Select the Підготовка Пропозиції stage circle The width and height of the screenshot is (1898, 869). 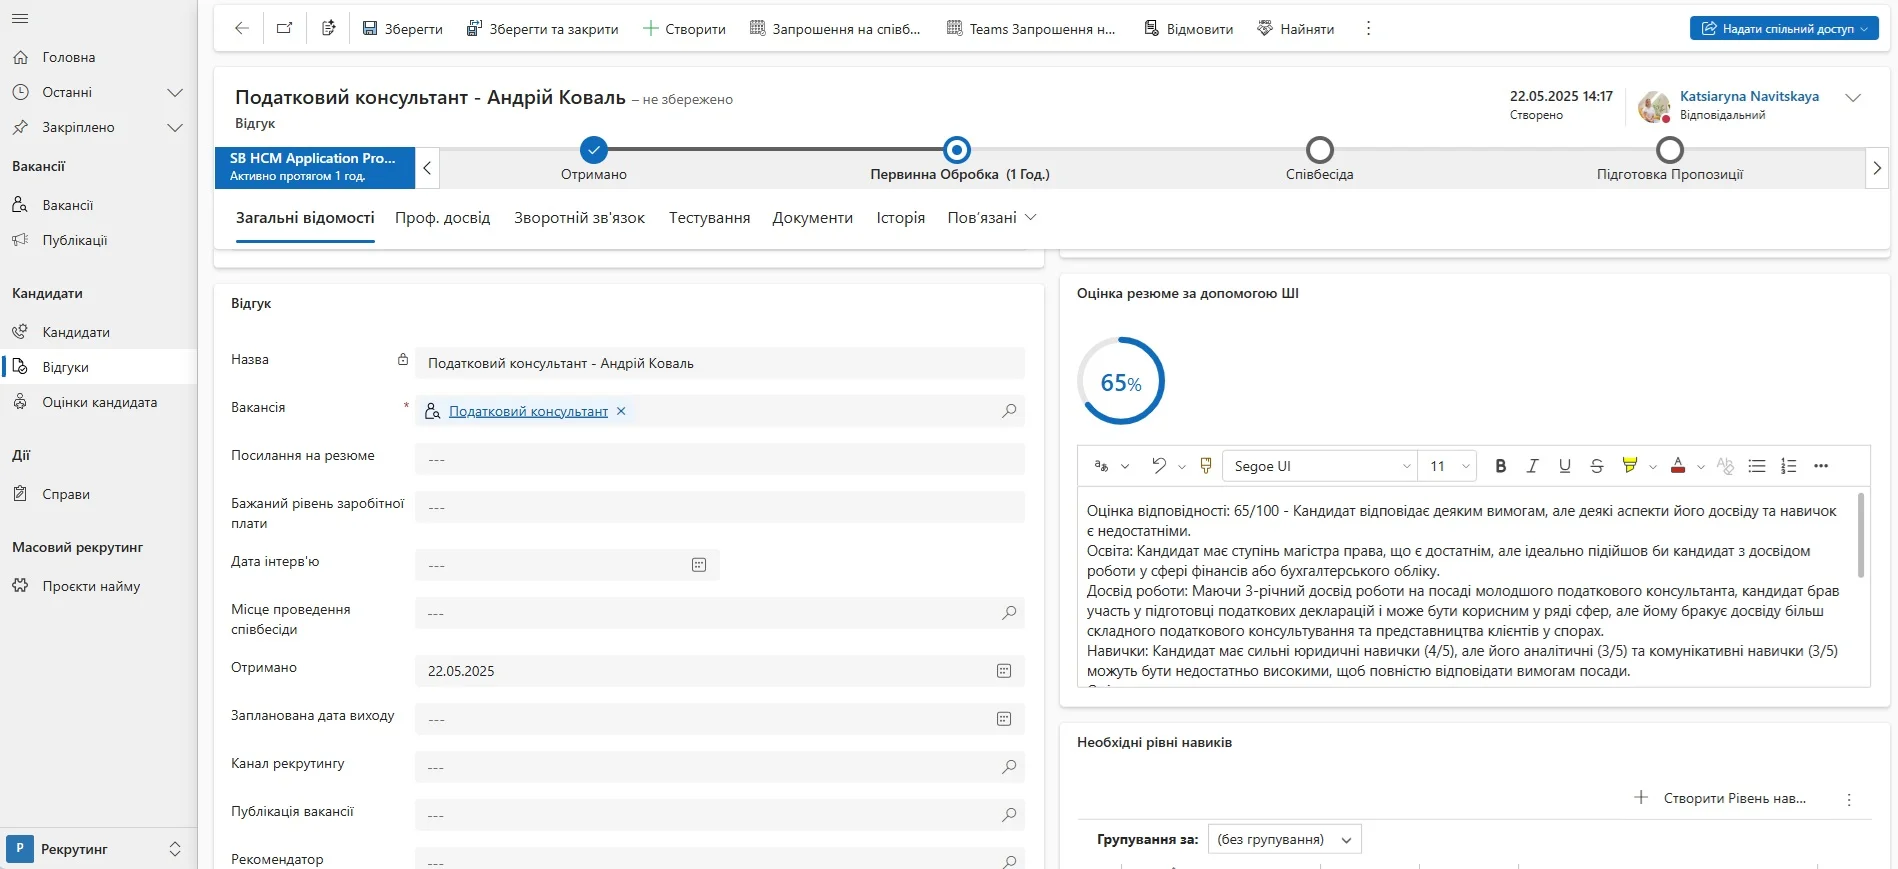(1669, 150)
